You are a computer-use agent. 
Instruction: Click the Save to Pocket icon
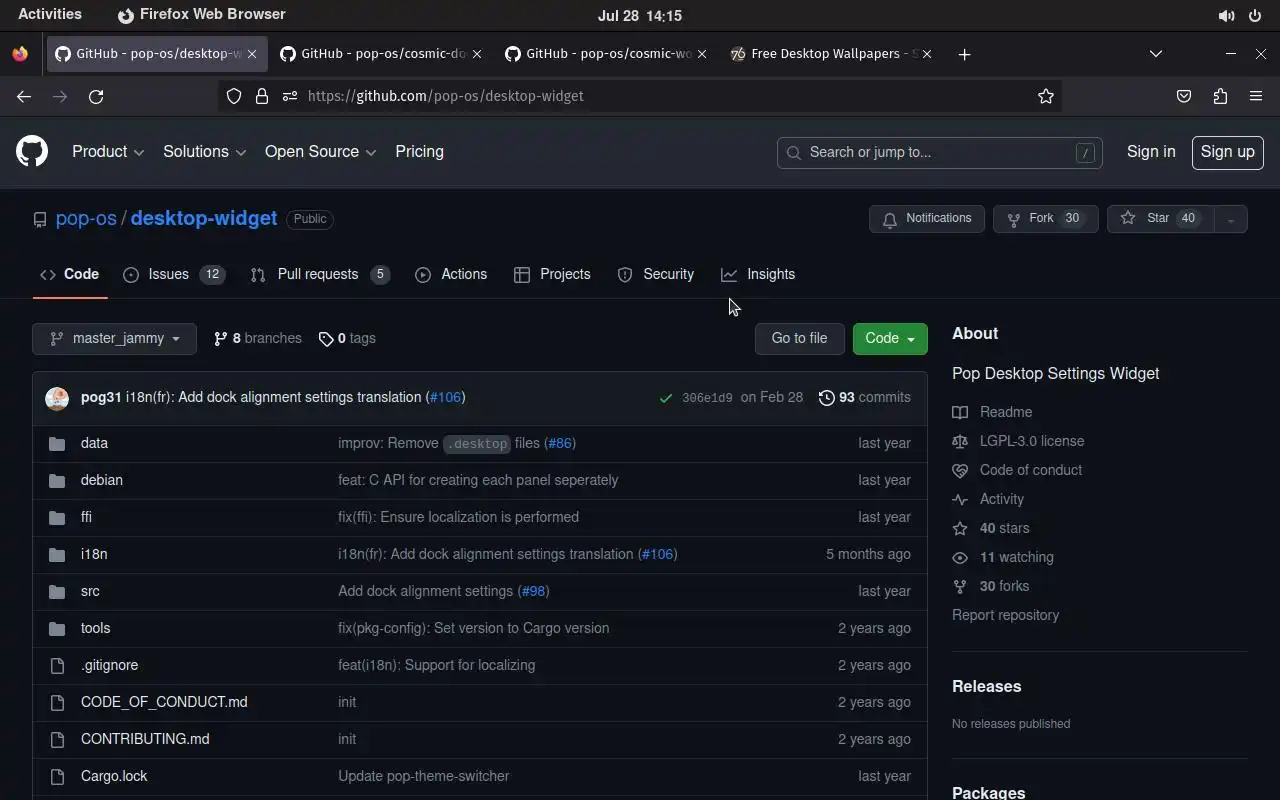(1184, 96)
